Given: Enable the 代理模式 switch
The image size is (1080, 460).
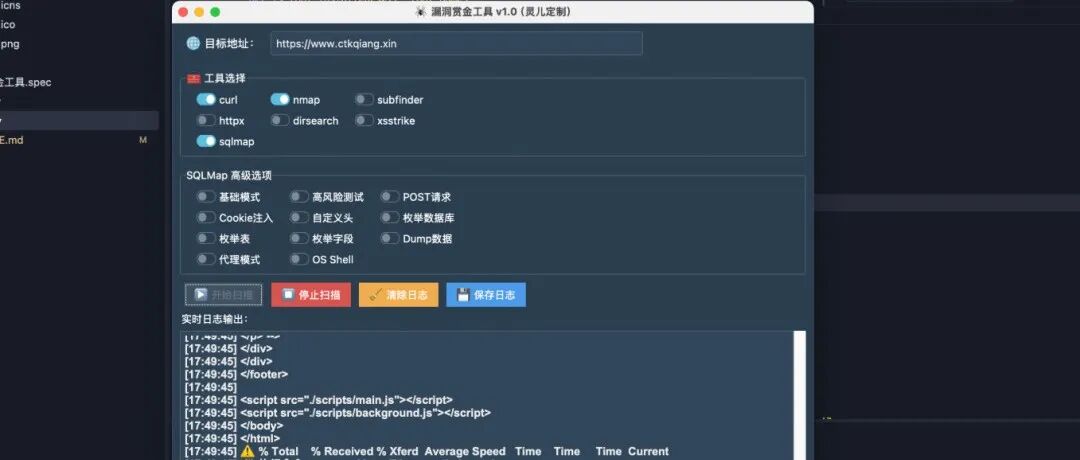Looking at the screenshot, I should coord(206,260).
